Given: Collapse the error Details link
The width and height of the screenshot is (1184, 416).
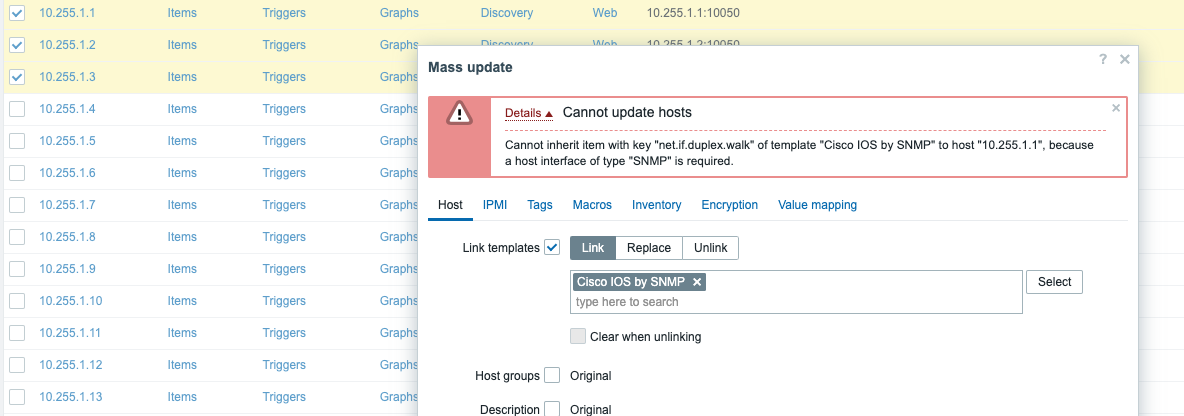Looking at the screenshot, I should click(529, 113).
